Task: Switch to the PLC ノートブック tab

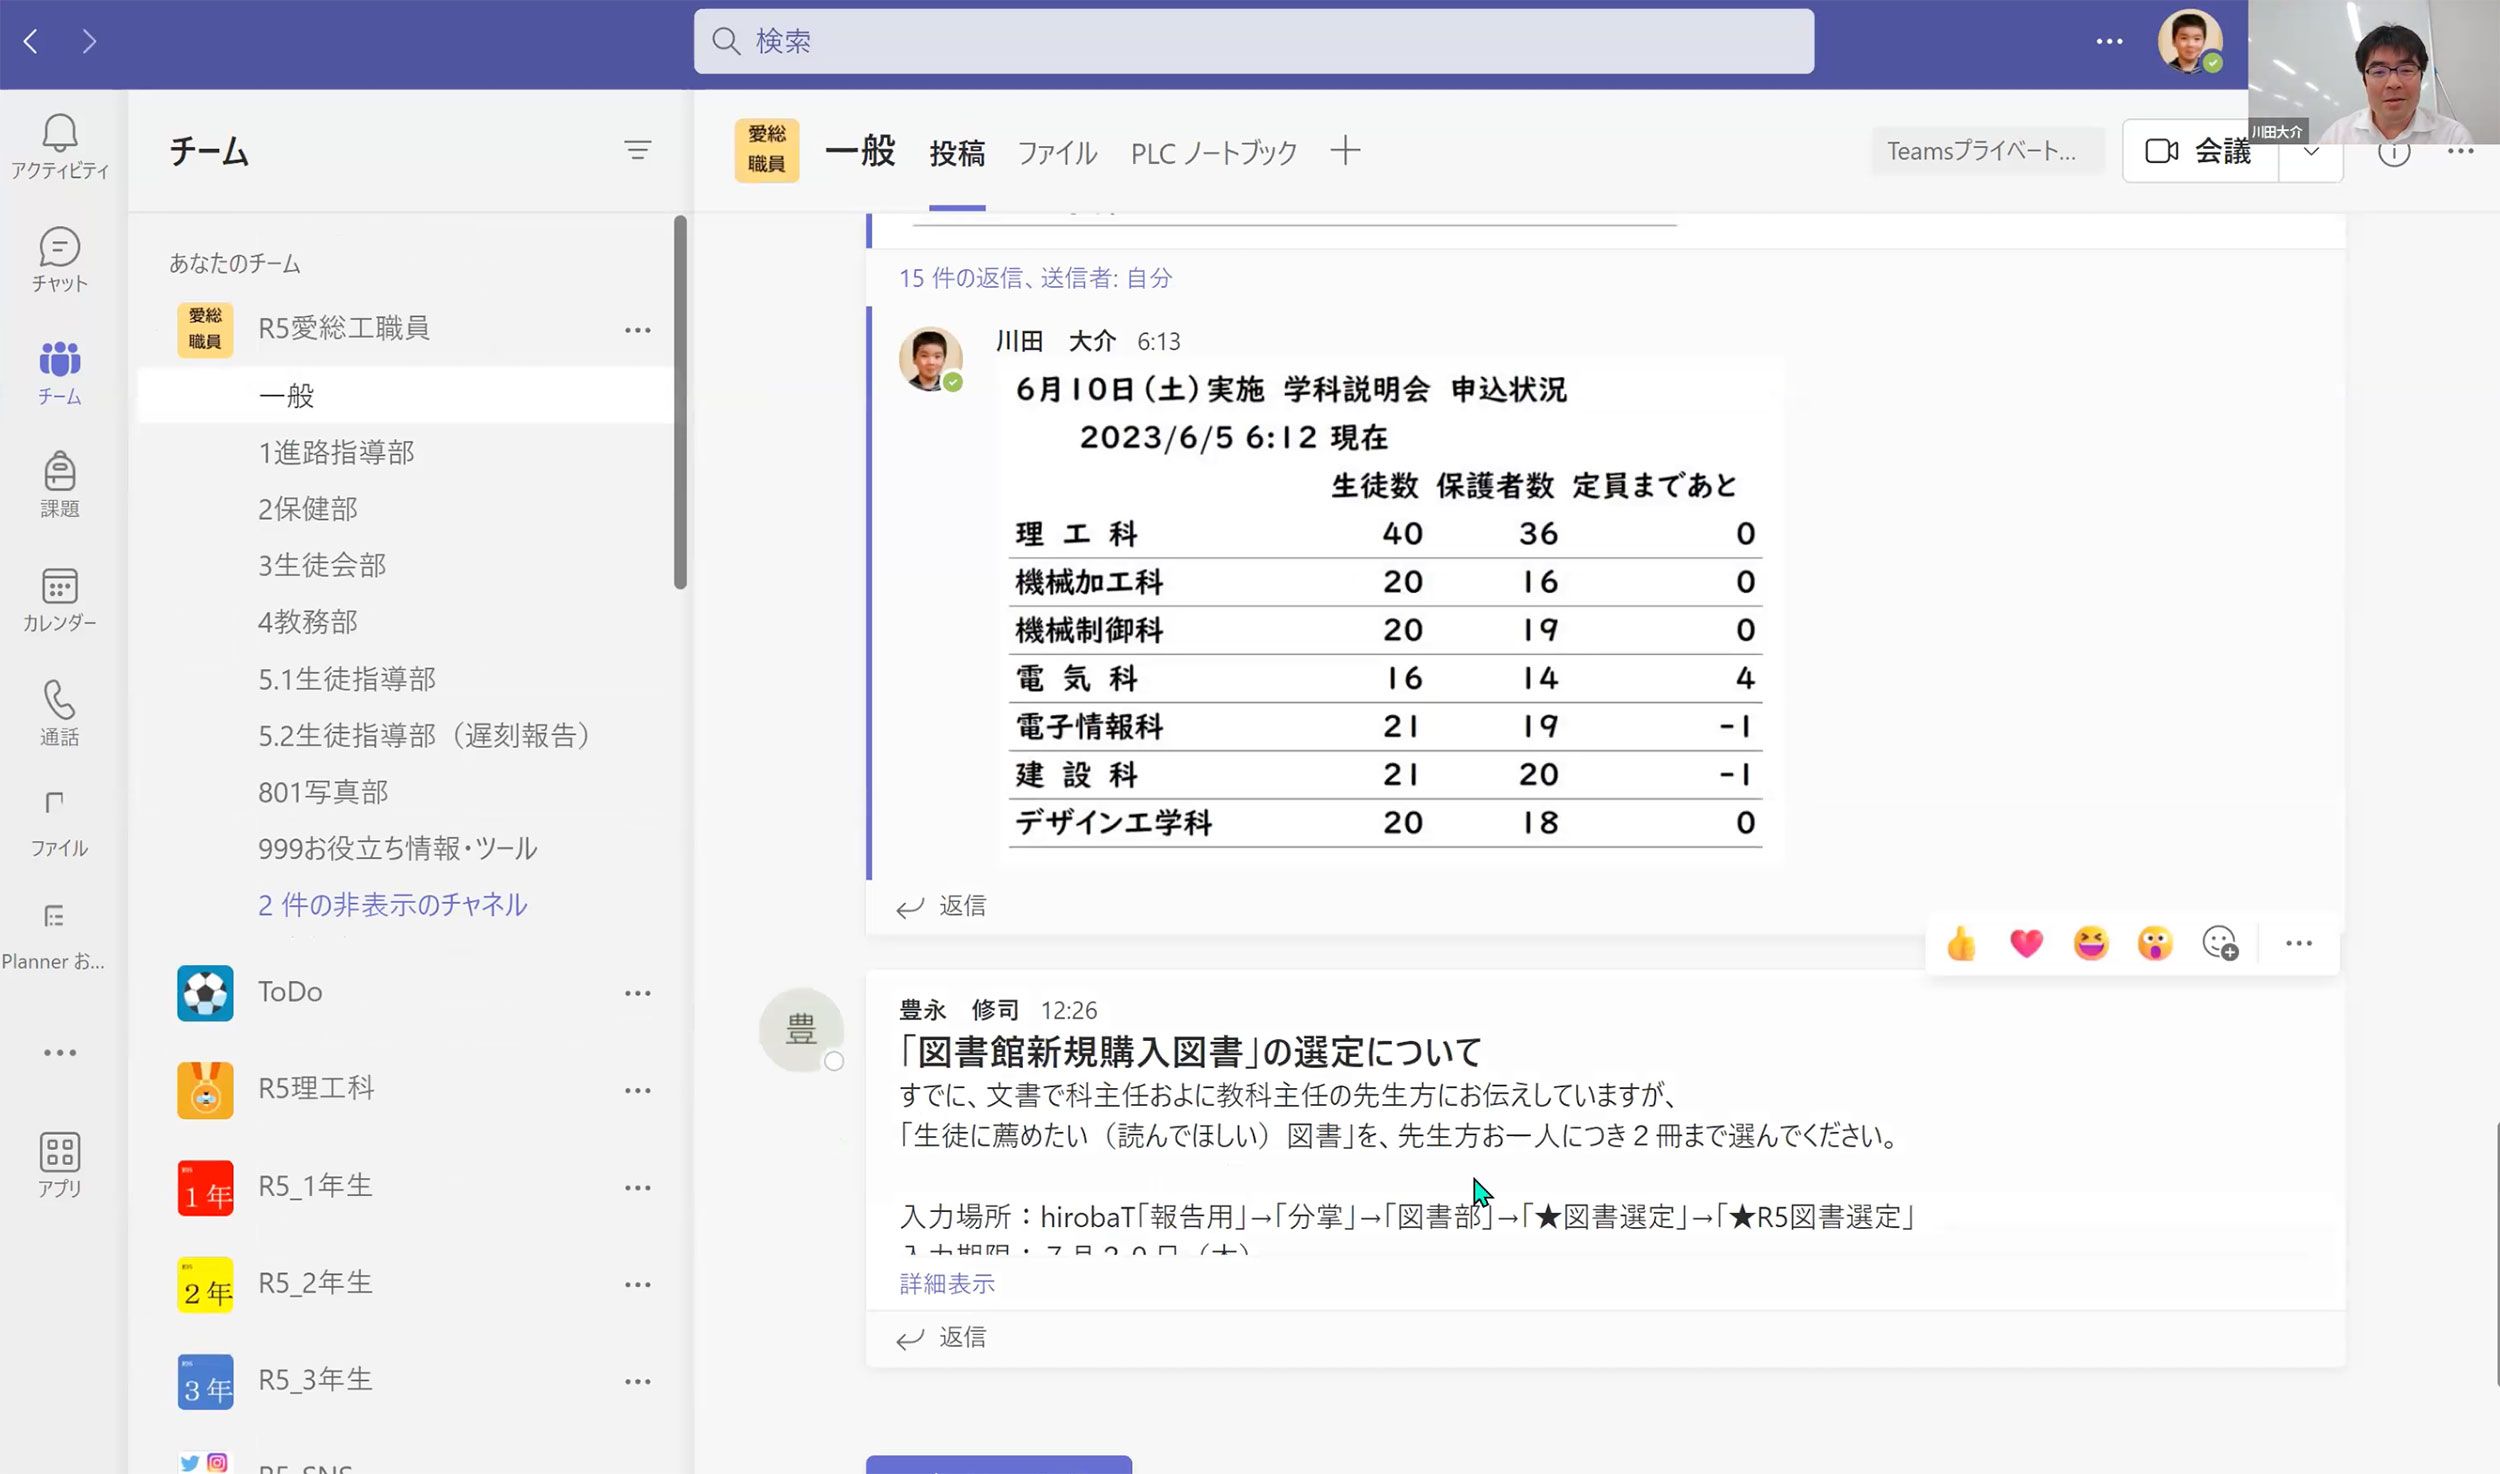Action: 1213,153
